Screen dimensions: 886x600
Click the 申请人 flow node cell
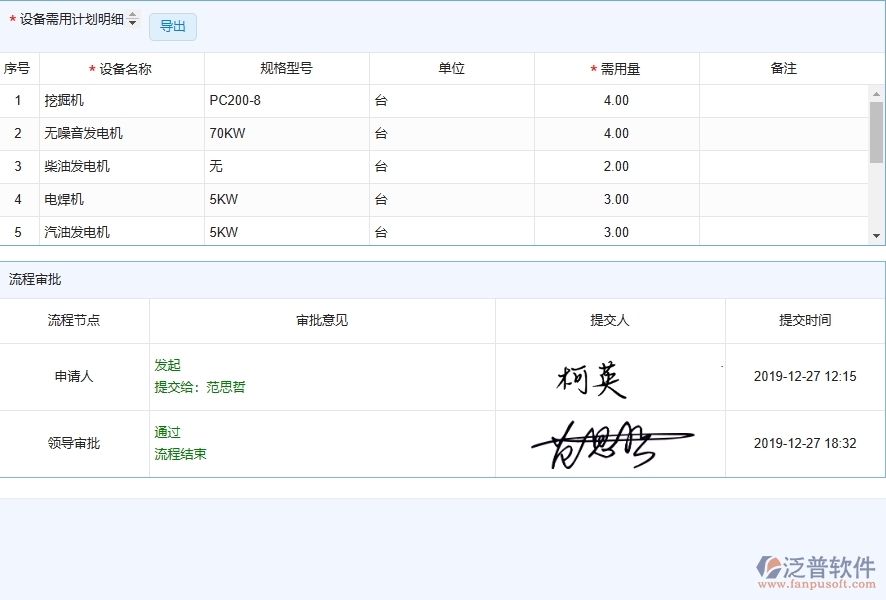pos(74,376)
